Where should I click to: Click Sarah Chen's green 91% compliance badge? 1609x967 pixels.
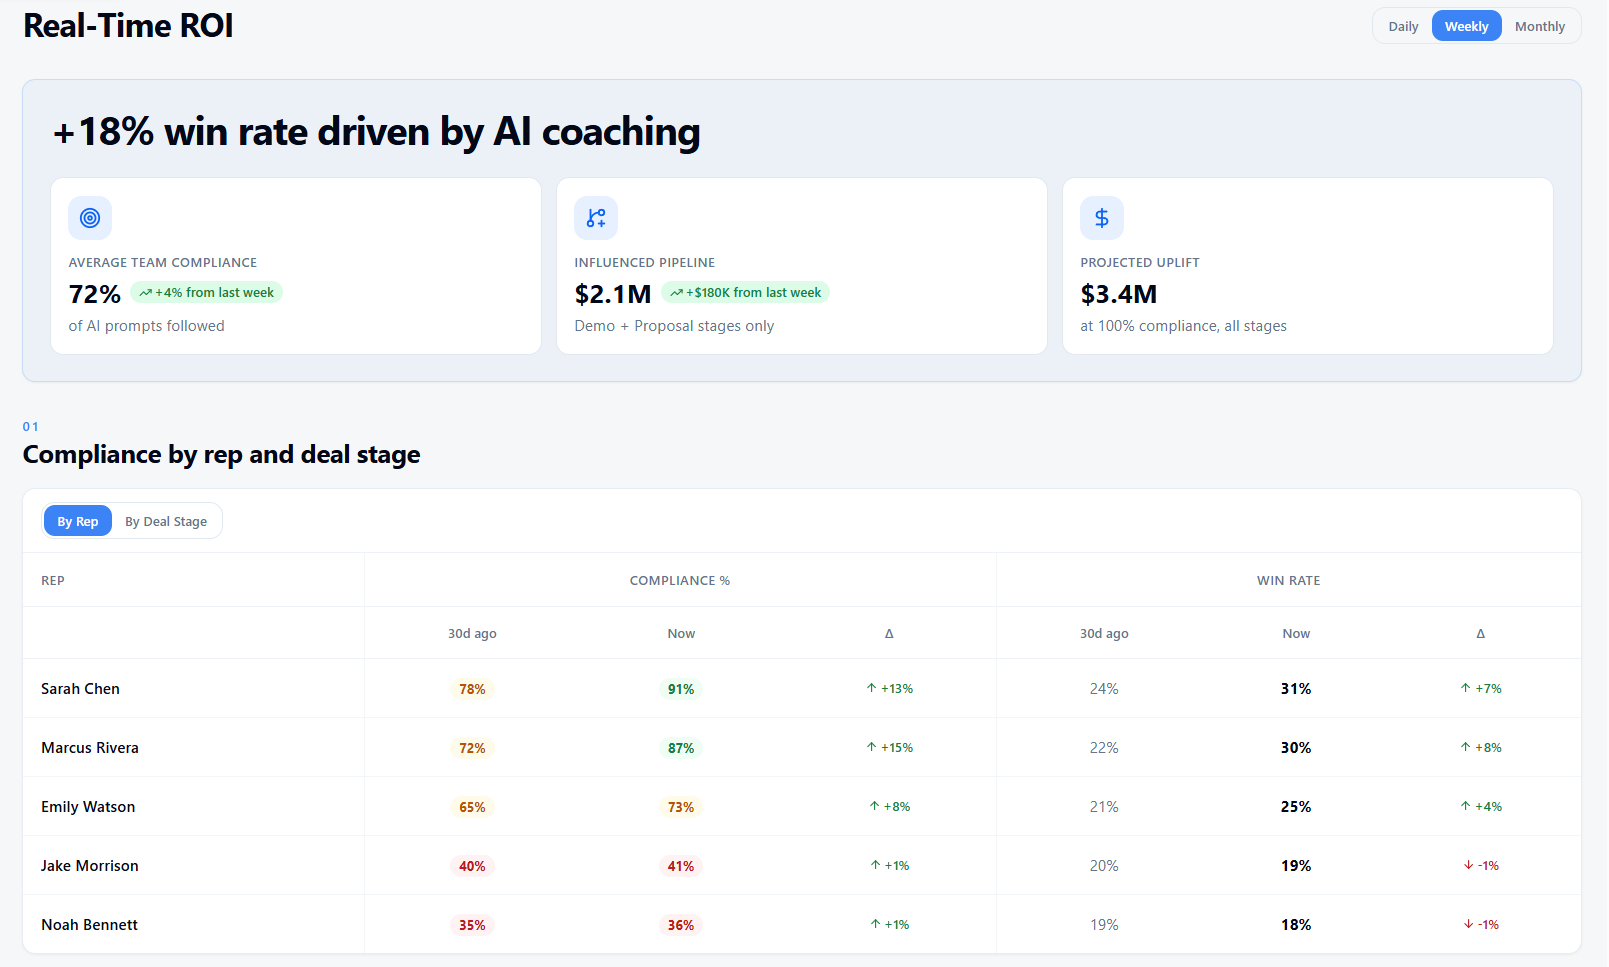click(x=680, y=688)
